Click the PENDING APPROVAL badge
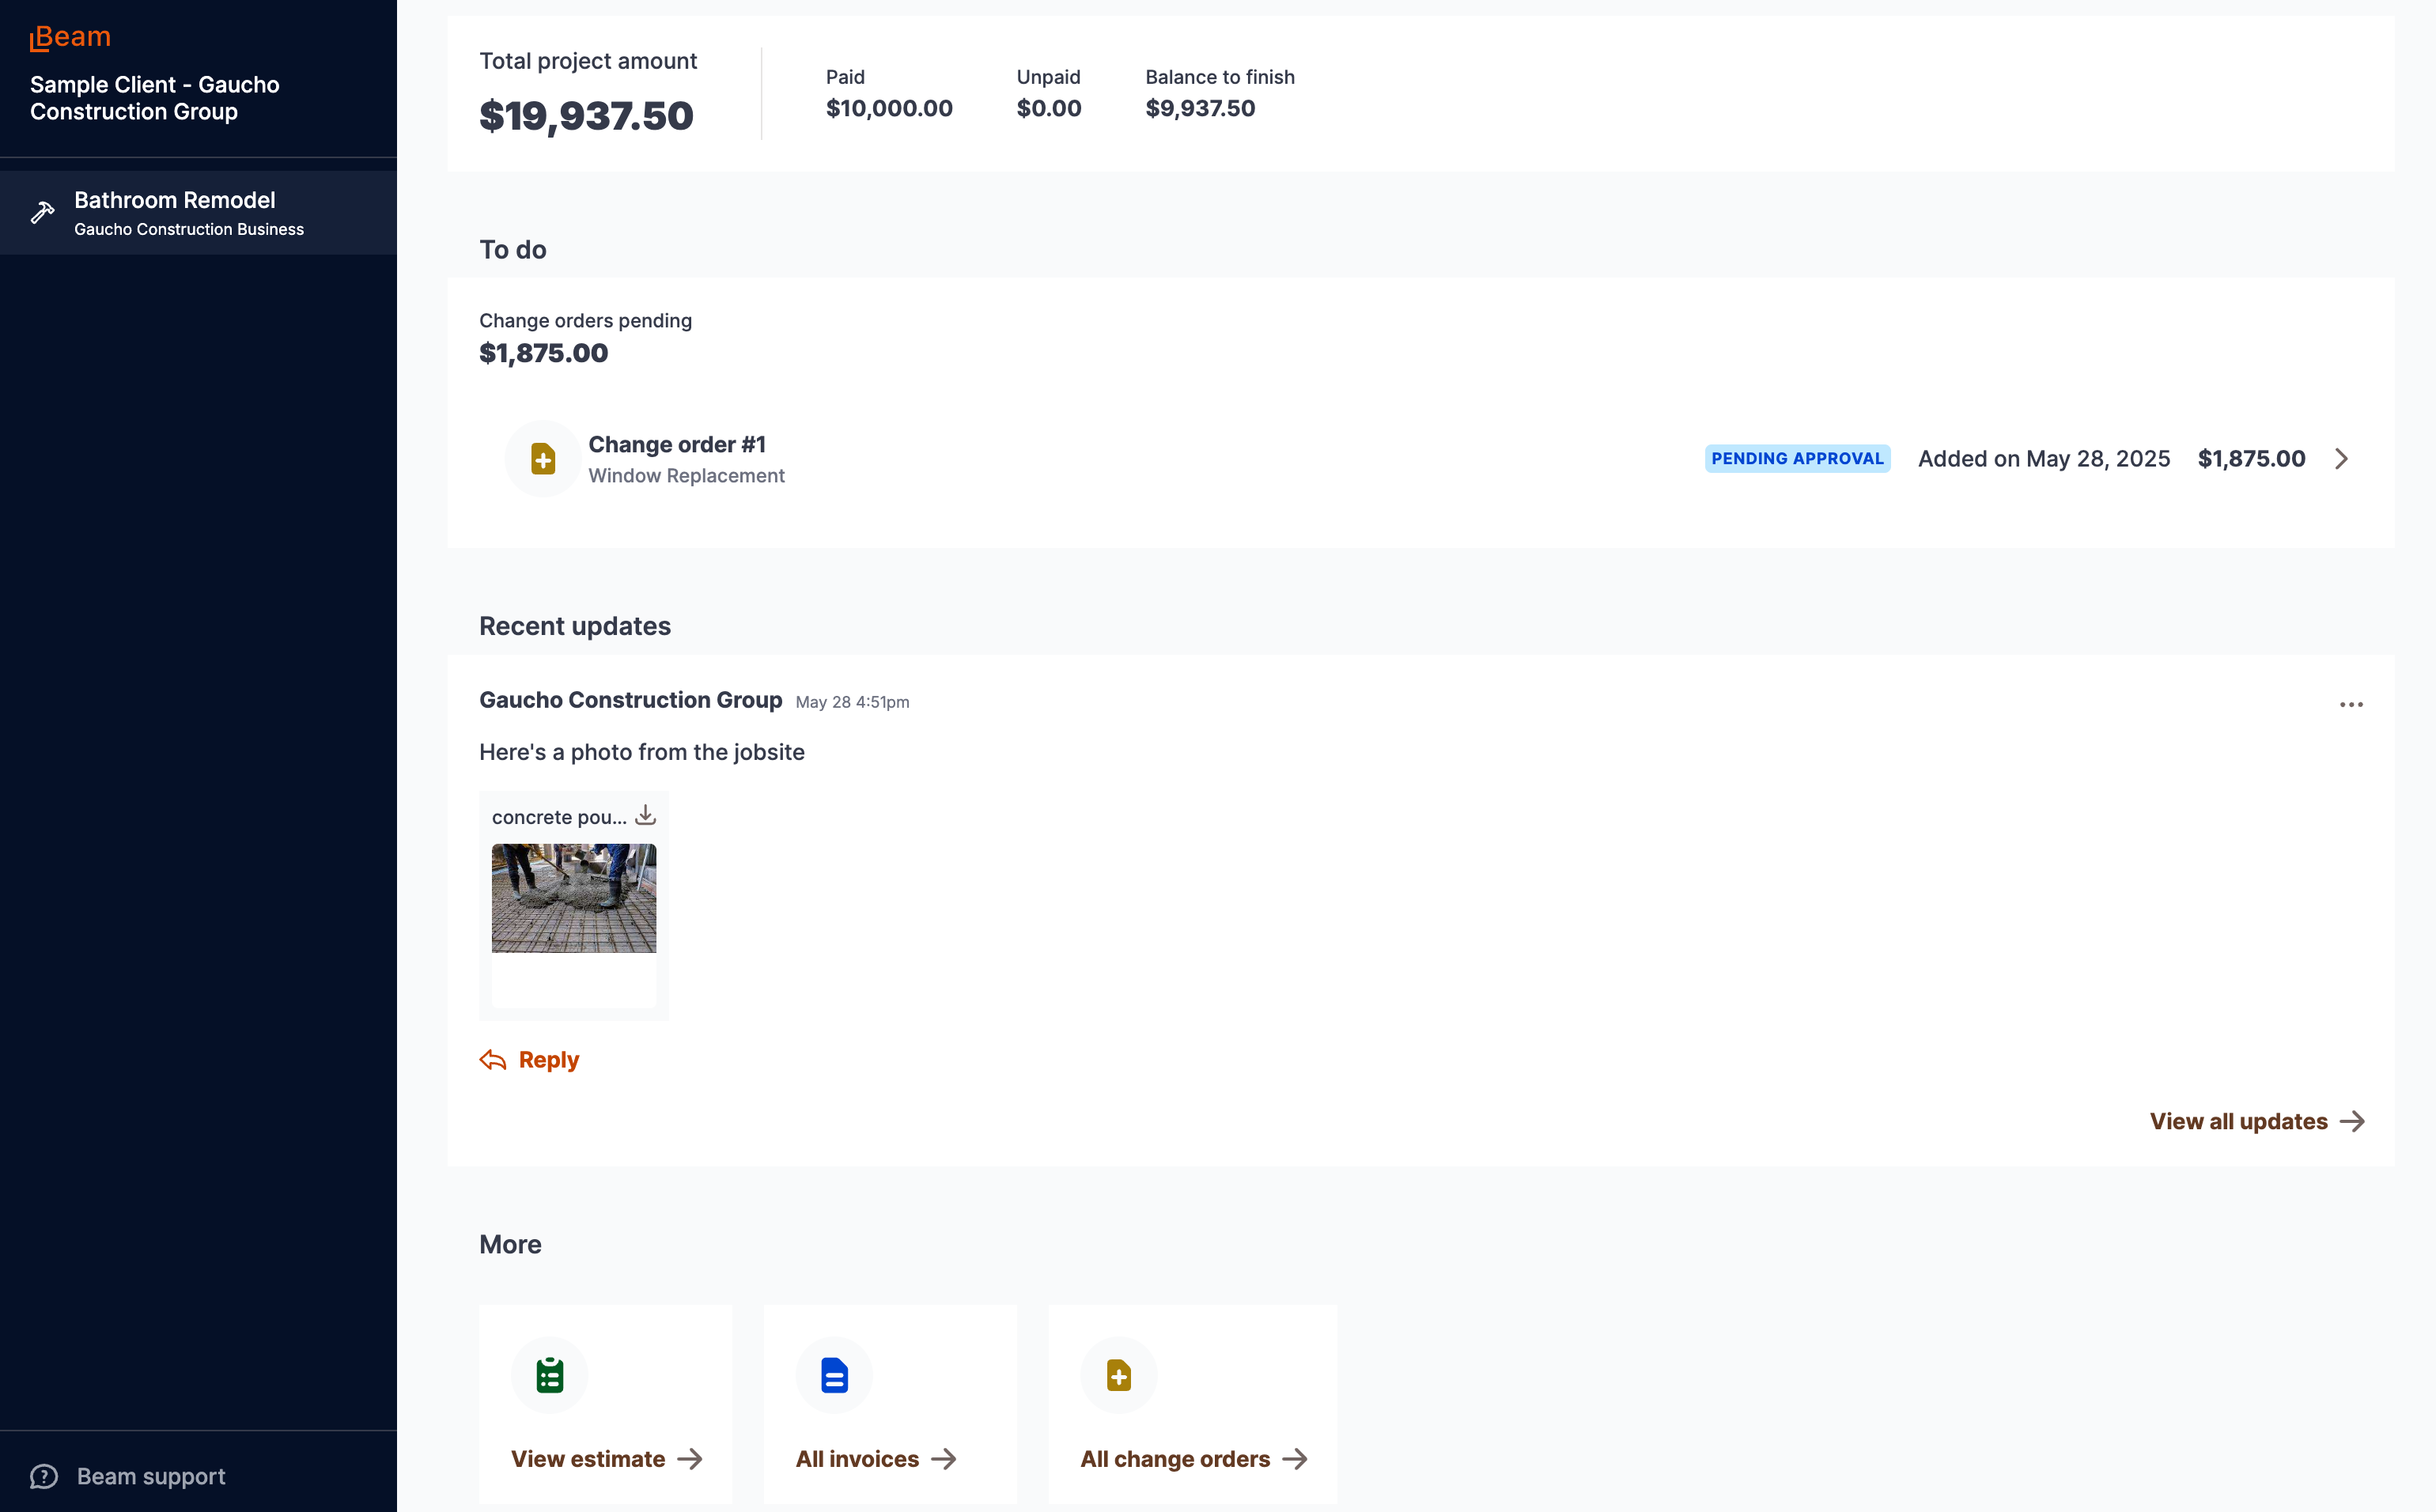The height and width of the screenshot is (1512, 2436). 1797,458
